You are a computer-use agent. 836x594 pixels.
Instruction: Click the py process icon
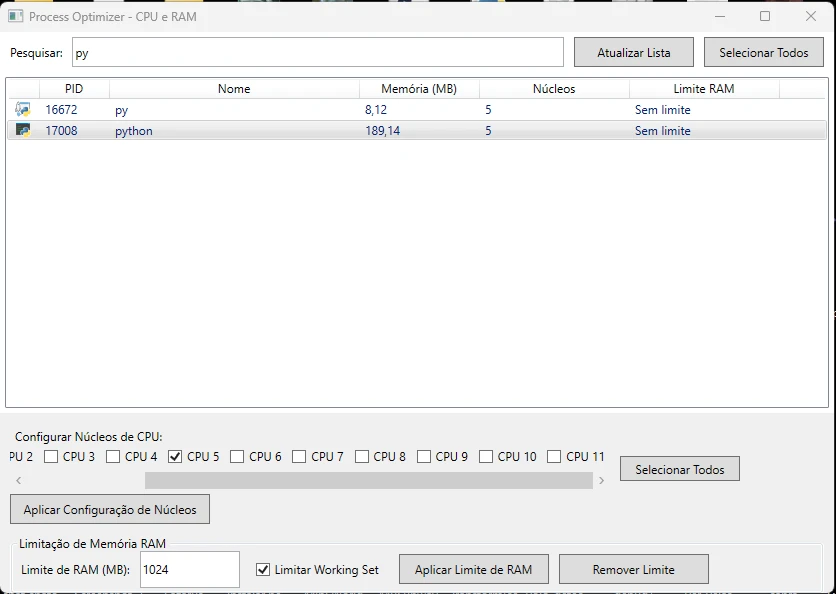[x=23, y=110]
